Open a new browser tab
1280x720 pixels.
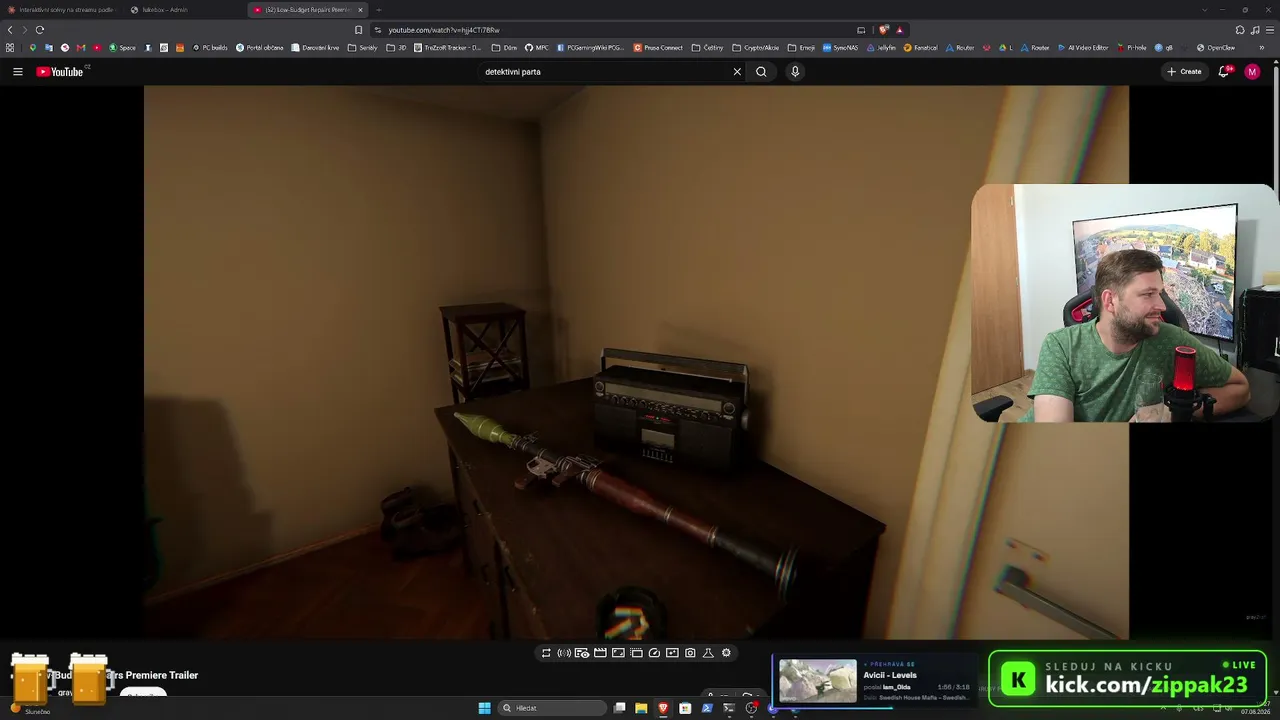378,10
